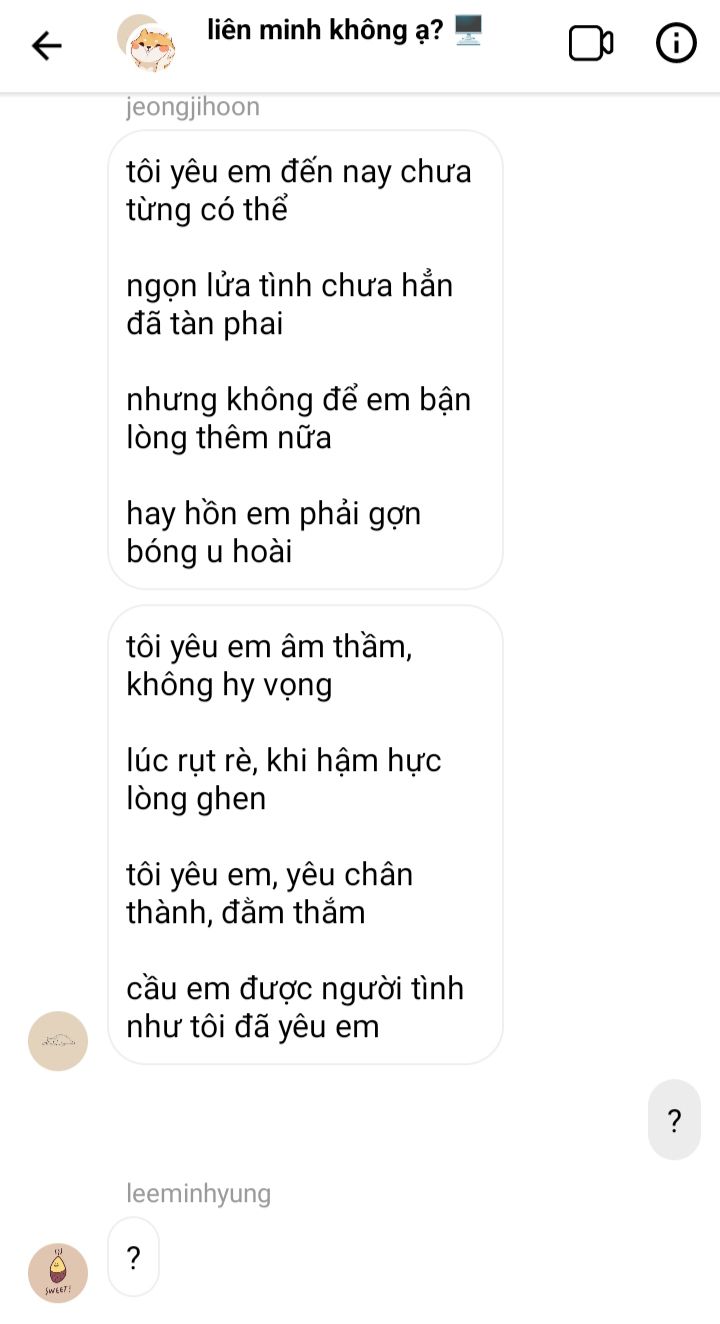Screen dimensions: 720x1324
Task: Tap the line "nhưng không để em bận"
Action: coord(298,400)
